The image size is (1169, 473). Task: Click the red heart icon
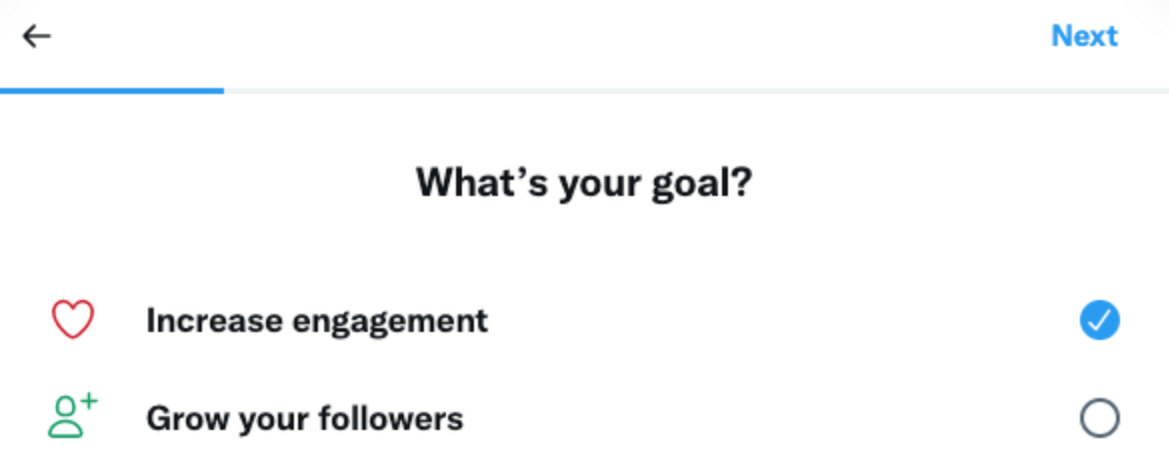pos(72,321)
